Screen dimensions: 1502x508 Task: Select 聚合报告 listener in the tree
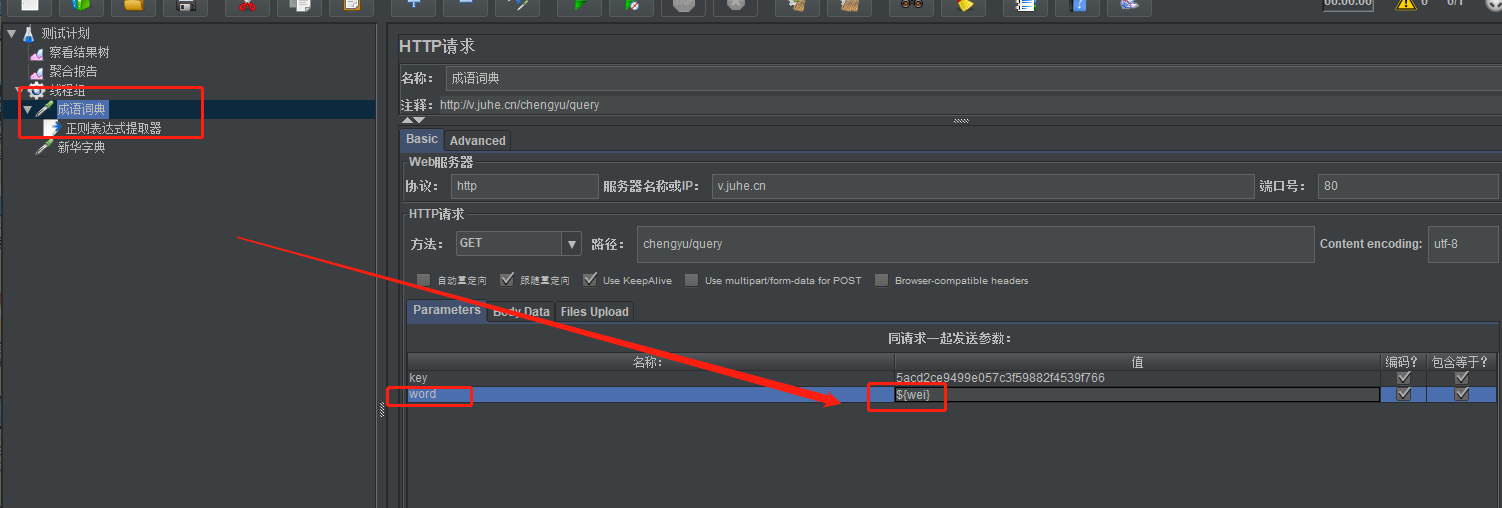(73, 71)
